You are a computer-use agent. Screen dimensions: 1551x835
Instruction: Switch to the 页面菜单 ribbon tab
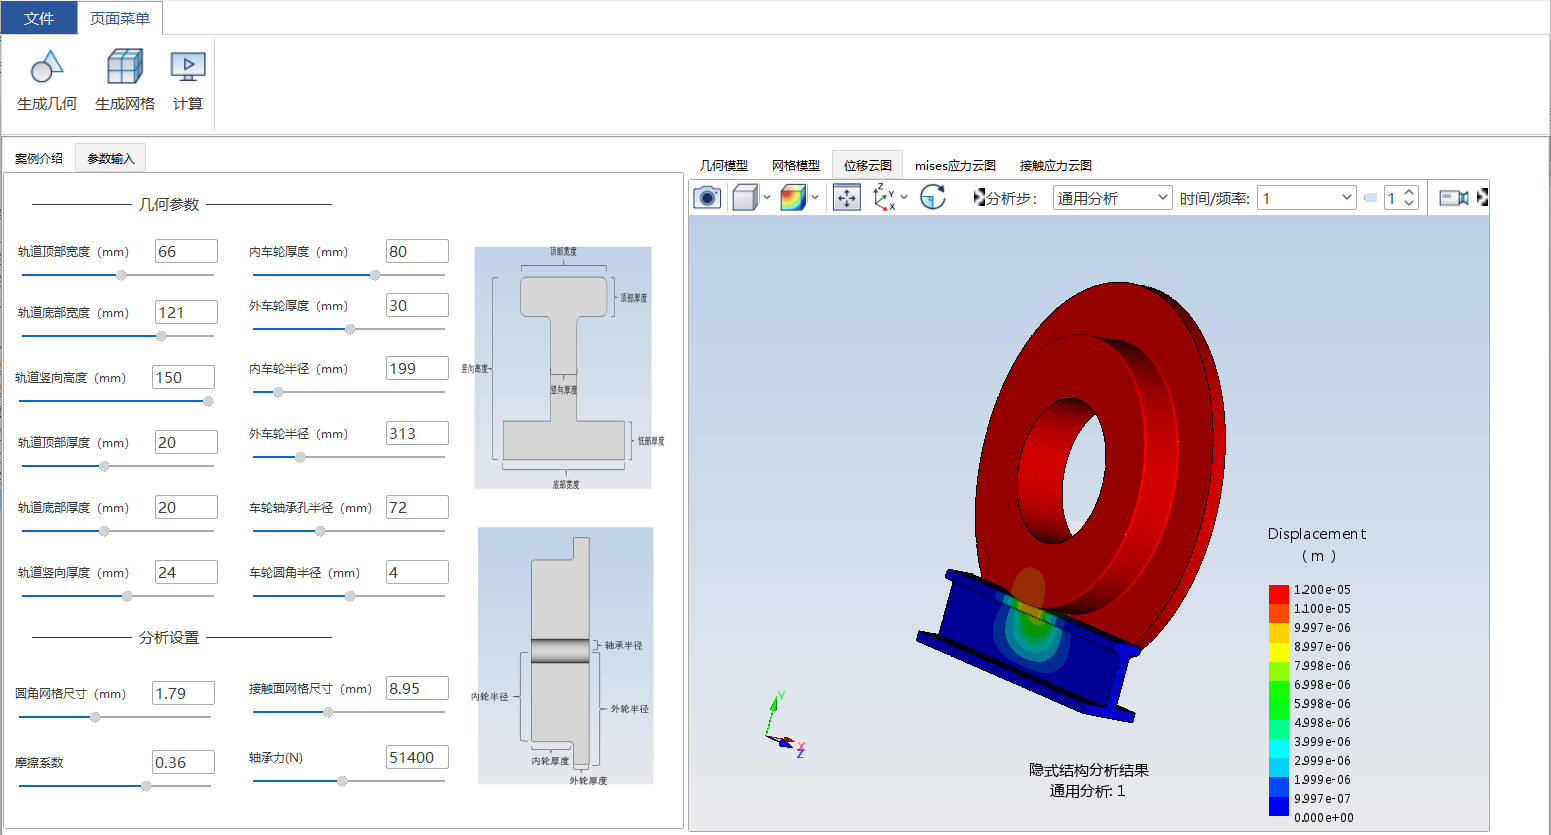pyautogui.click(x=120, y=18)
